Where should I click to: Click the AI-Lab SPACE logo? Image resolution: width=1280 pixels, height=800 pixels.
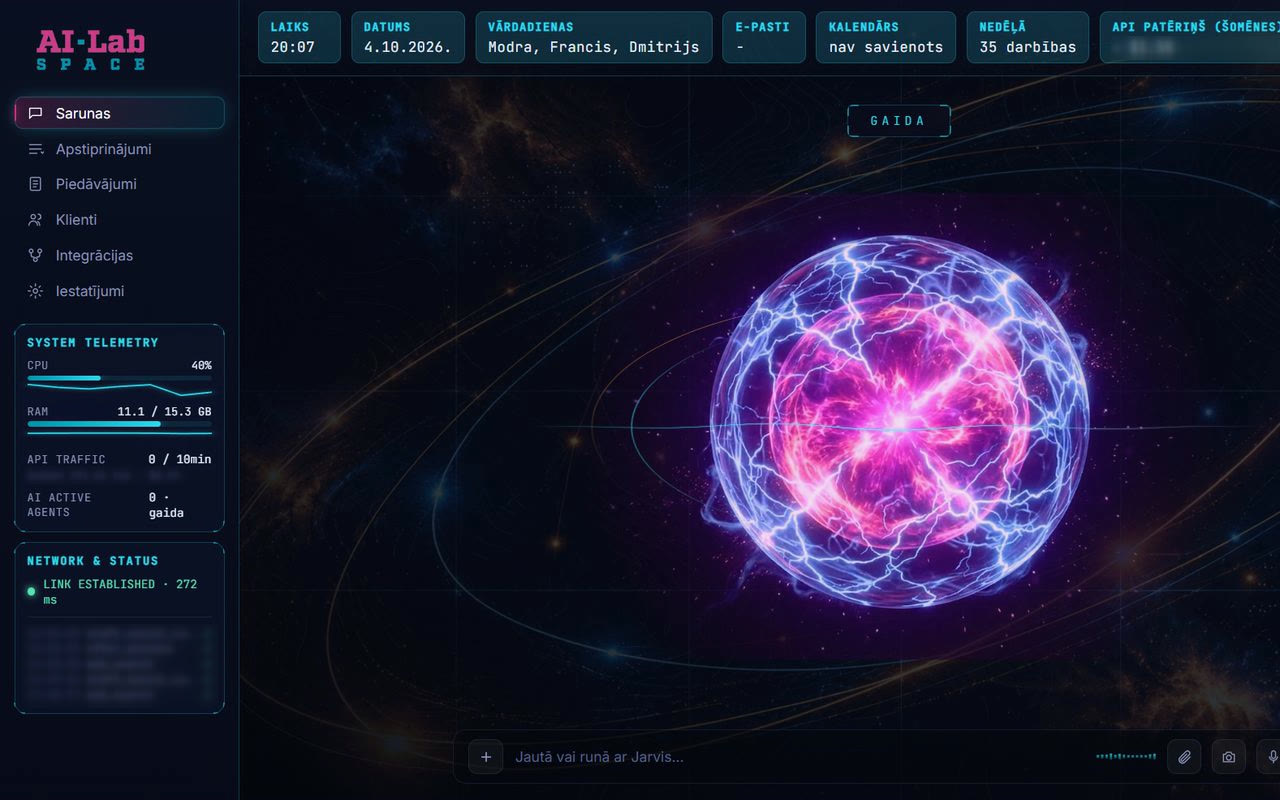coord(91,50)
